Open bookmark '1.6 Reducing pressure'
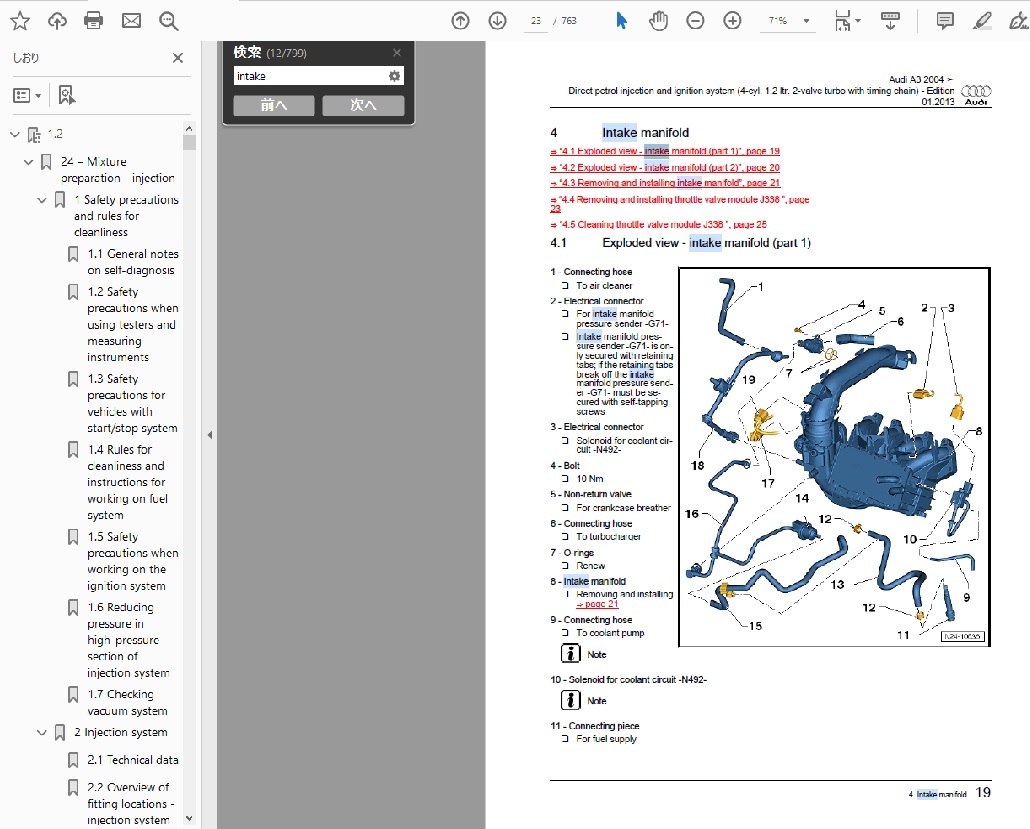The height and width of the screenshot is (829, 1030). [x=128, y=640]
